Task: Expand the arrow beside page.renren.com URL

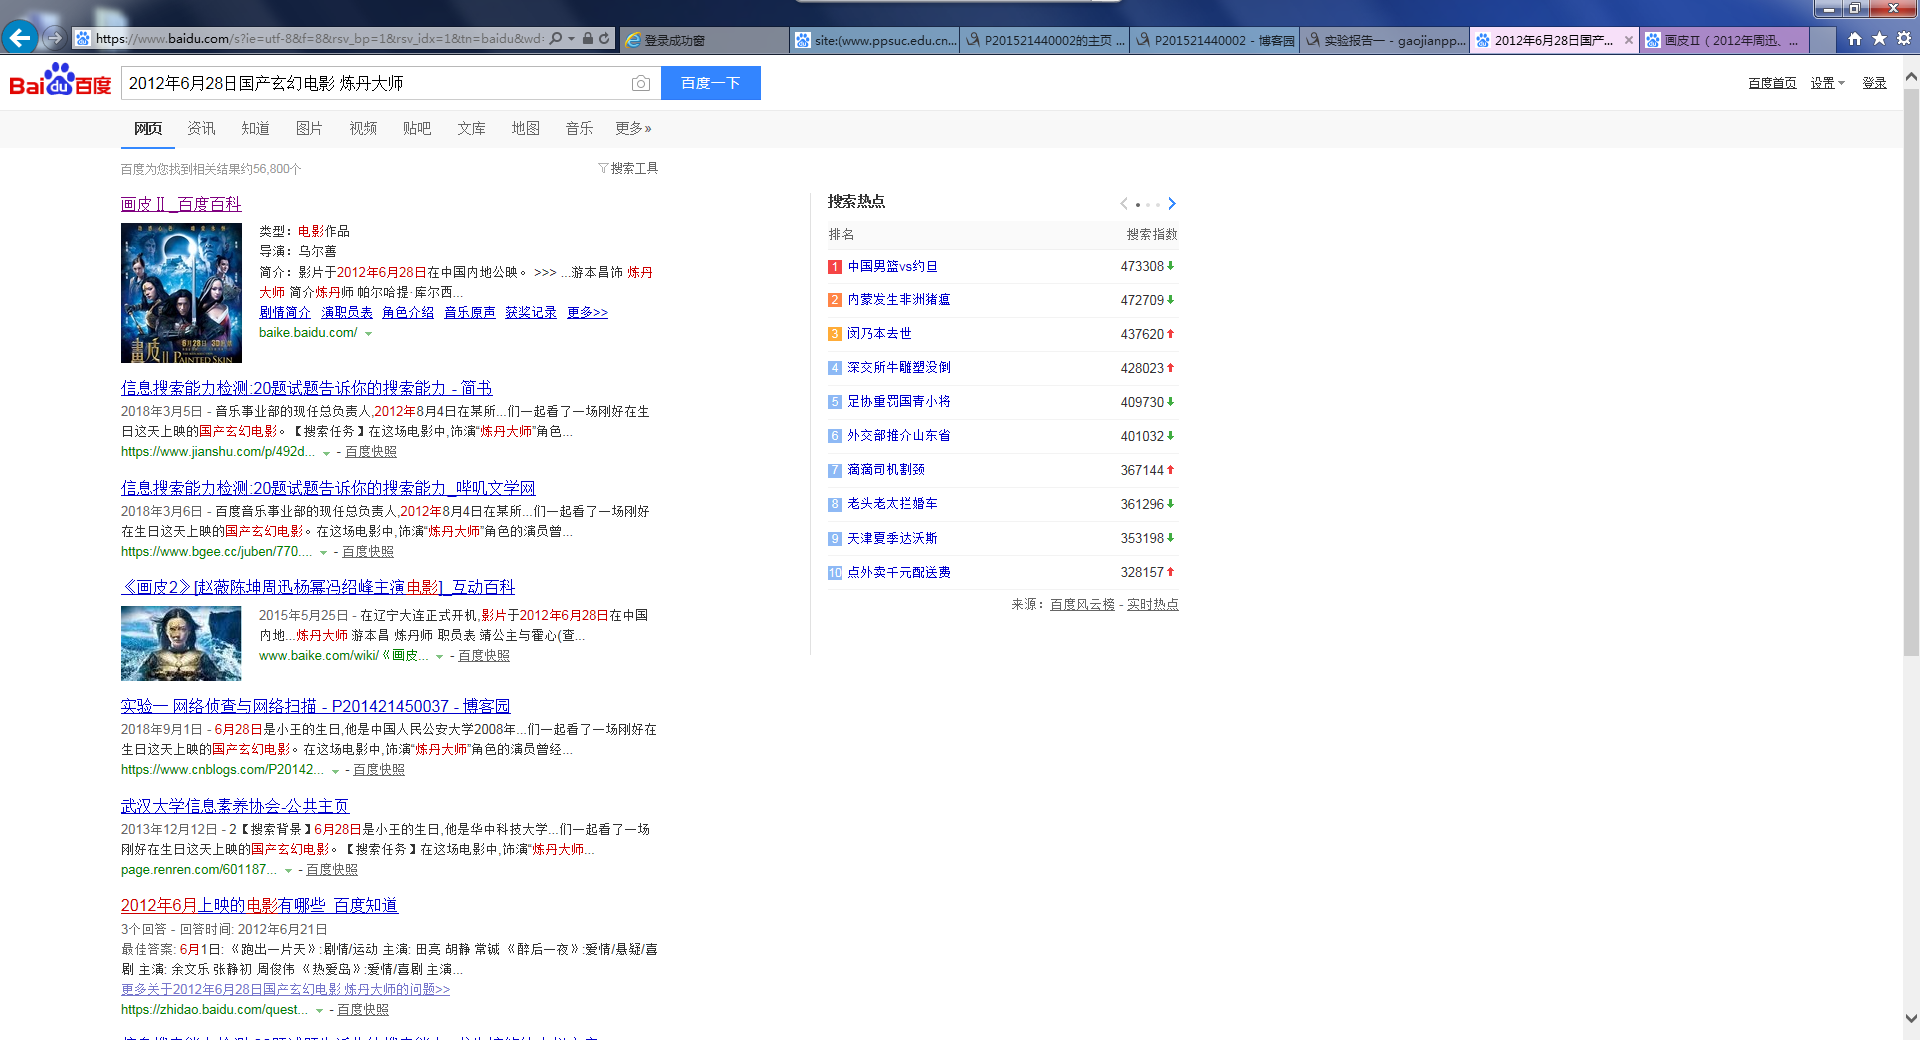Action: click(288, 870)
